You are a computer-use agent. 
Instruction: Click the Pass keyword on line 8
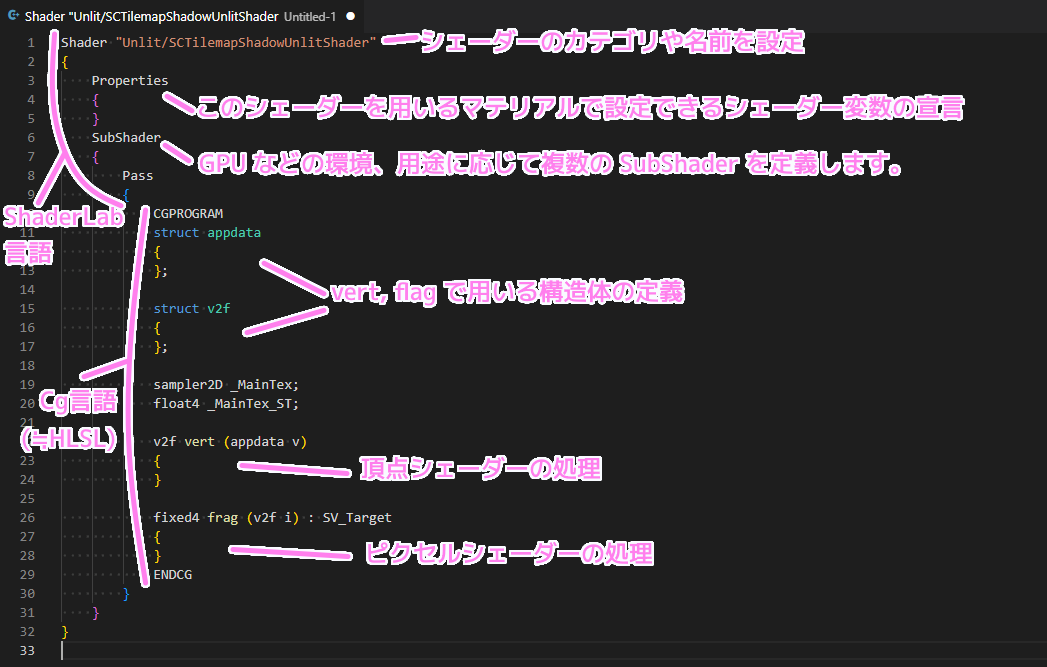(137, 175)
